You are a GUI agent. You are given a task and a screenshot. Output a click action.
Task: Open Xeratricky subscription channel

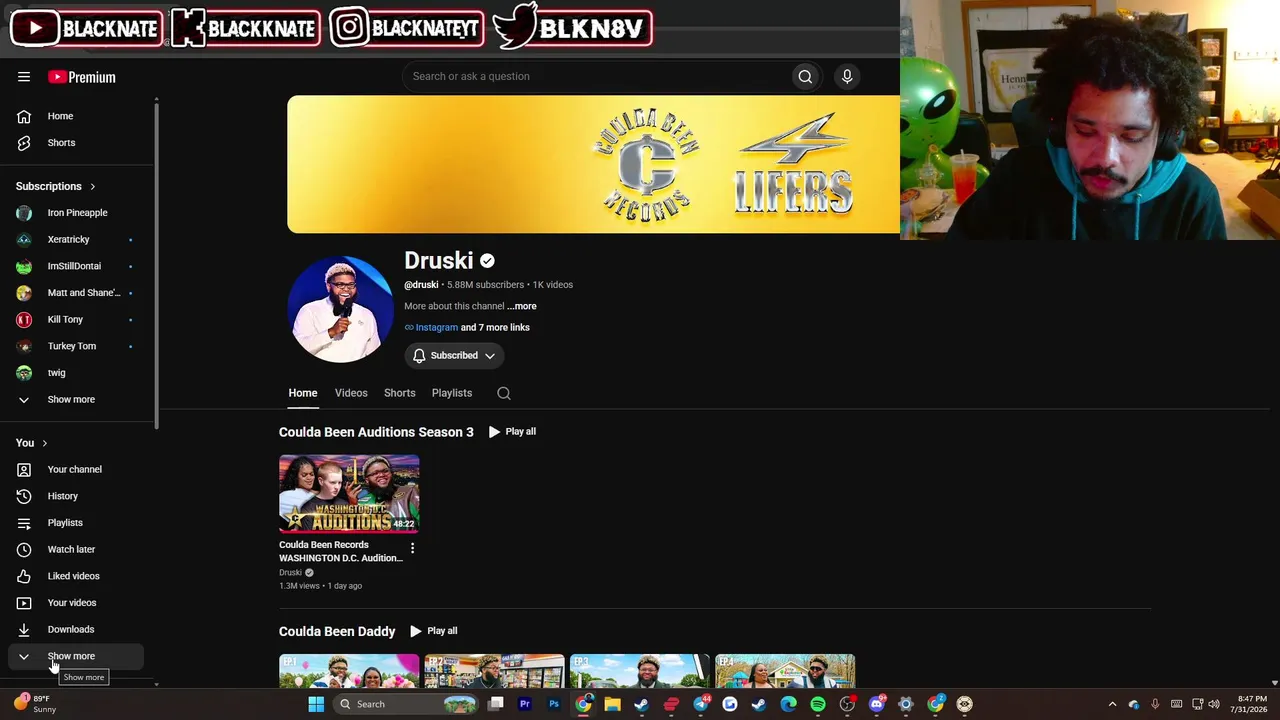click(x=78, y=240)
